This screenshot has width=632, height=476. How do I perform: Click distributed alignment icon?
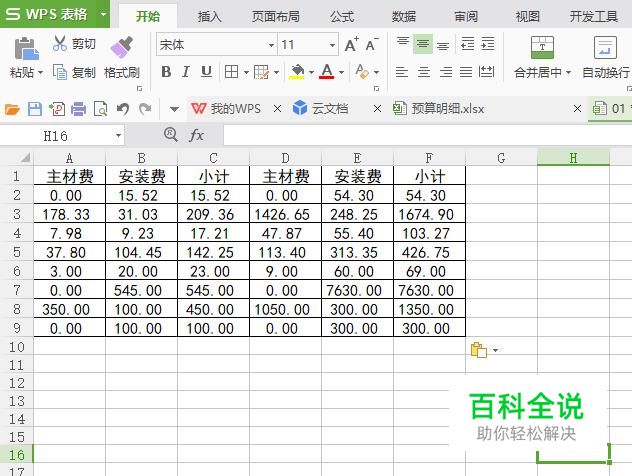(x=486, y=72)
